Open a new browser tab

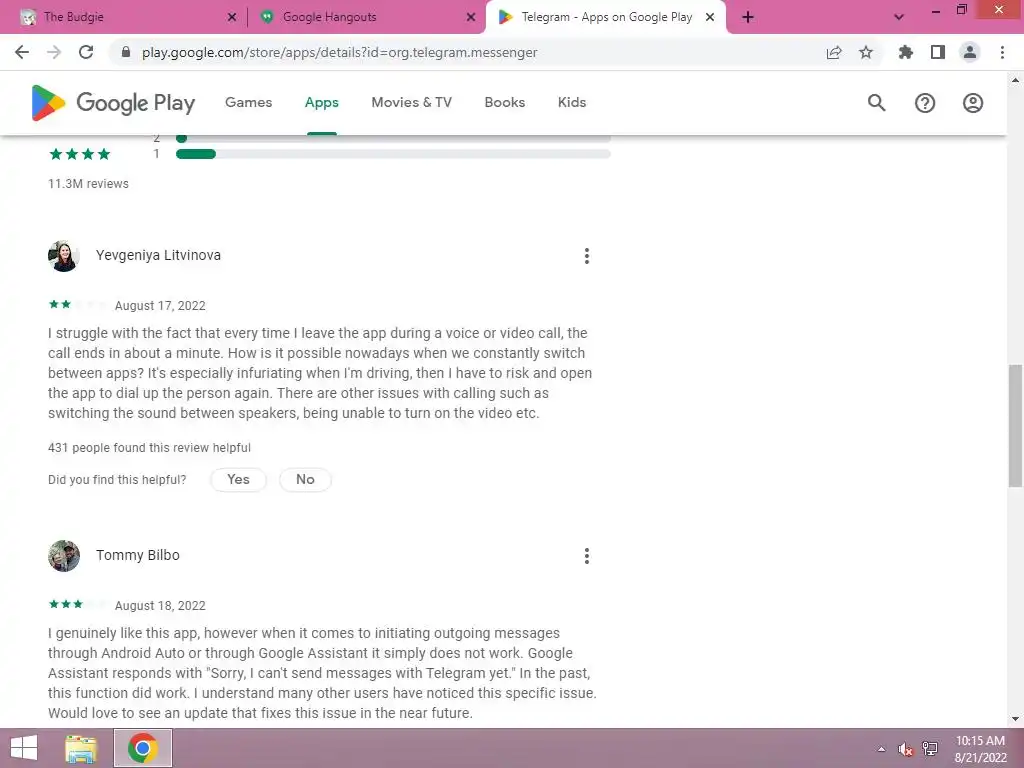pyautogui.click(x=748, y=17)
